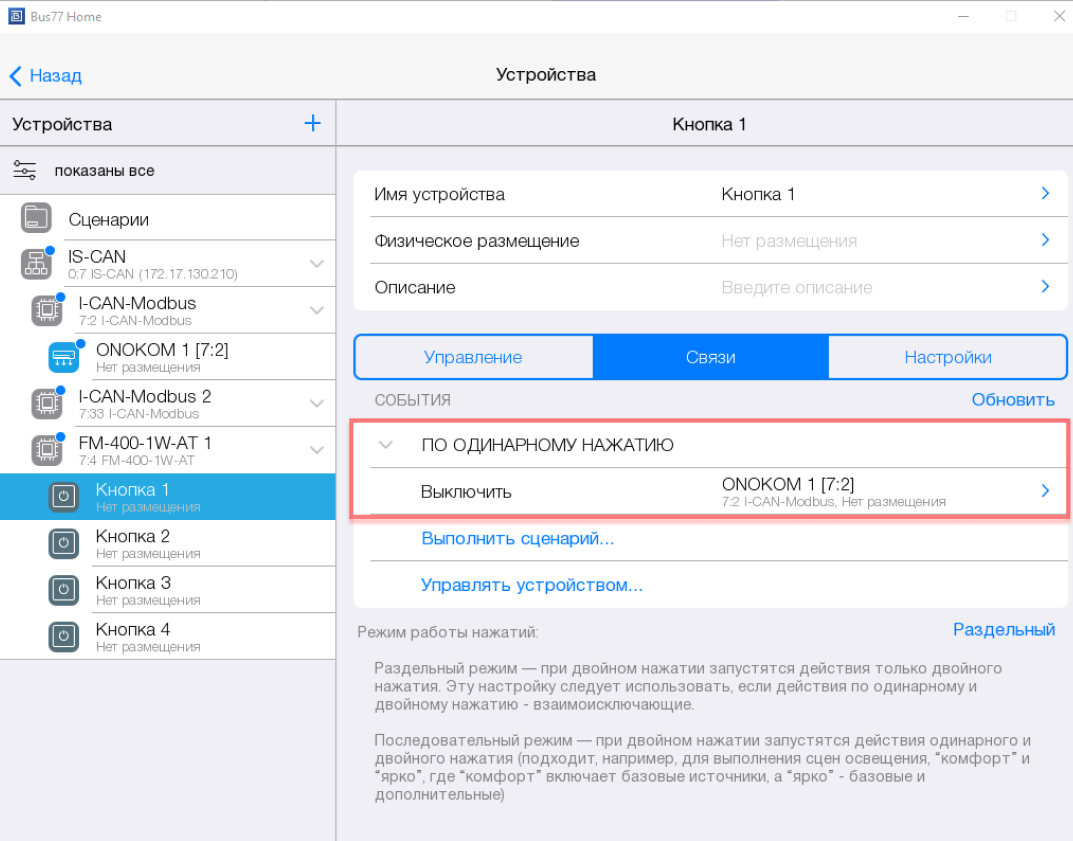Click the I-CAN-Modbus 2 chip icon
Screen dimensions: 1073x841
(x=46, y=403)
